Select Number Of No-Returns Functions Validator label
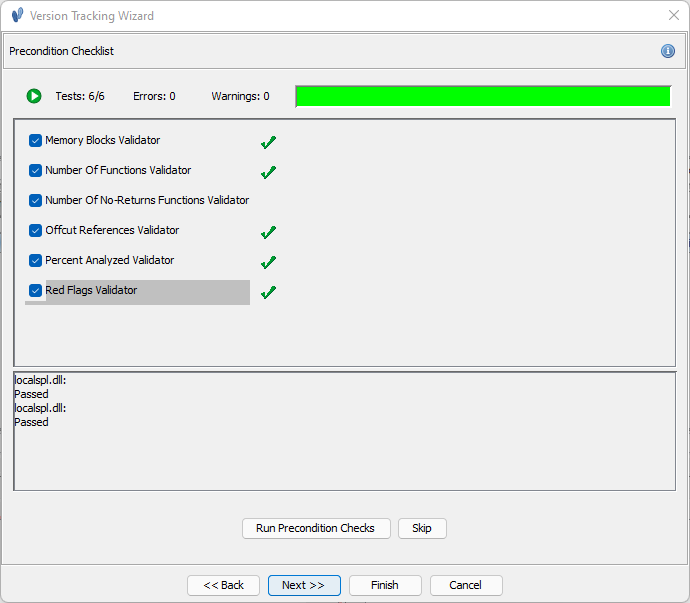690x603 pixels. pyautogui.click(x=147, y=200)
